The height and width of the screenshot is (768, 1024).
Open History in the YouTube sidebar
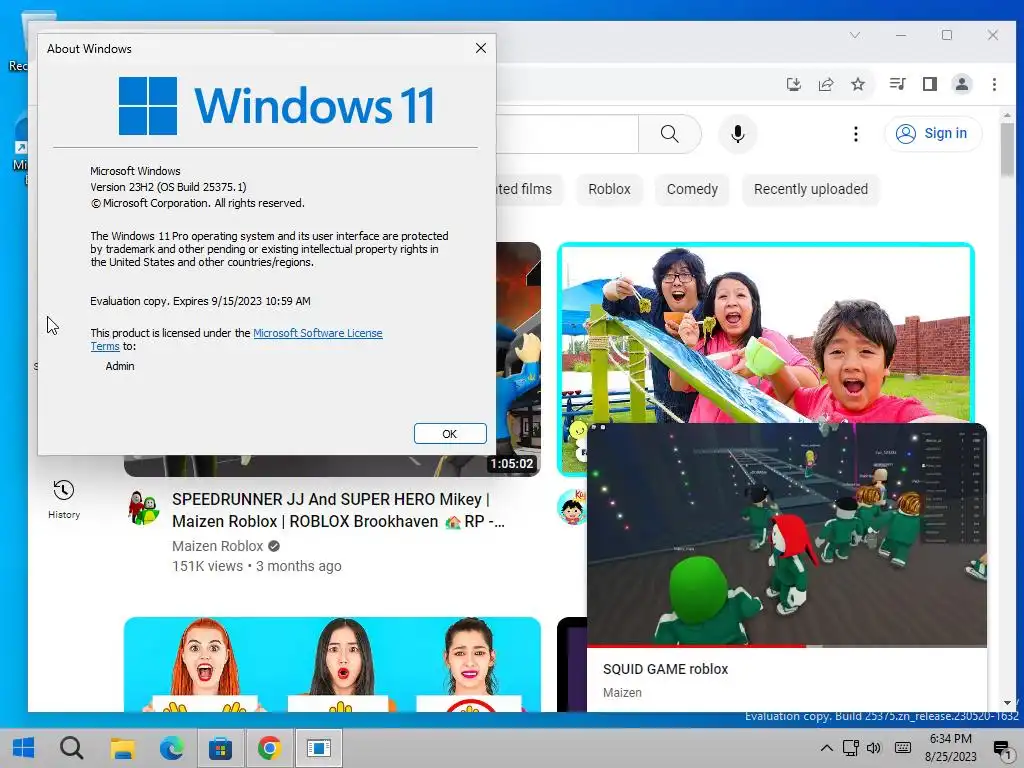64,500
